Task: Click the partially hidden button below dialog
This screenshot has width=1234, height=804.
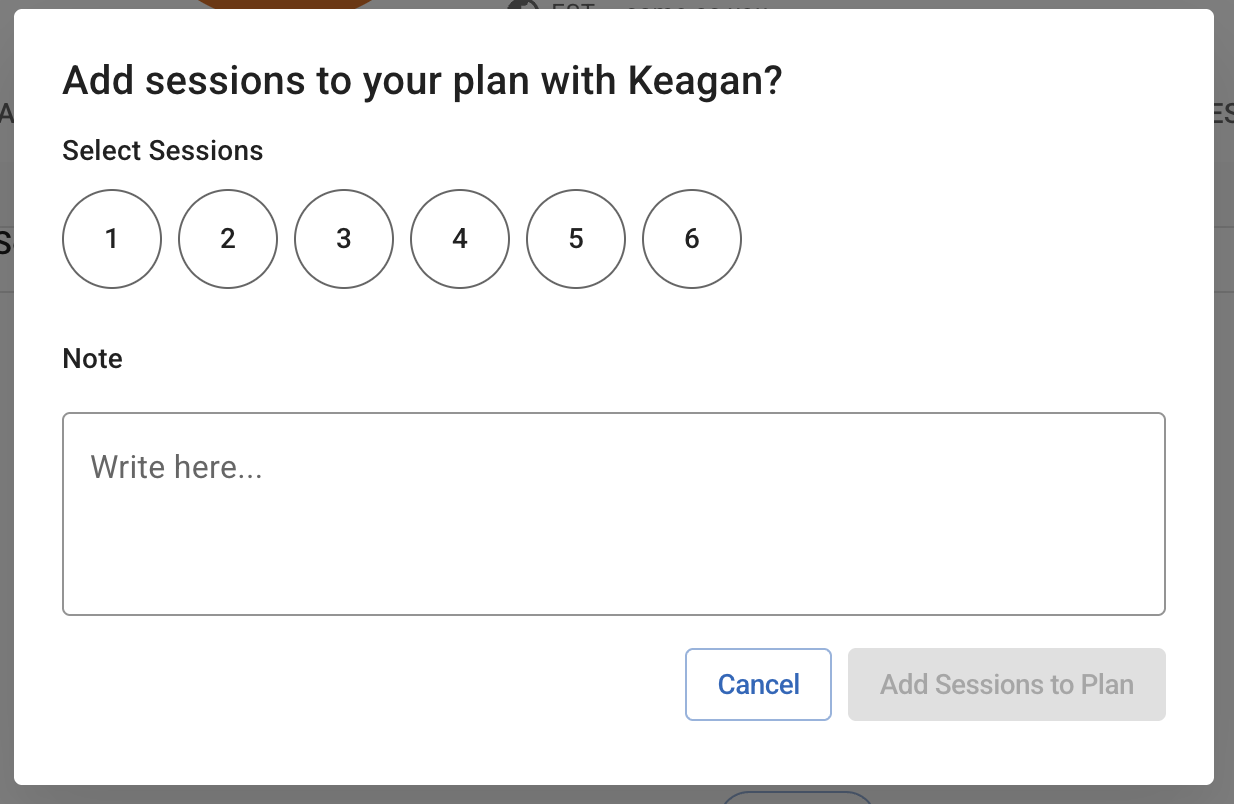Action: (x=797, y=797)
